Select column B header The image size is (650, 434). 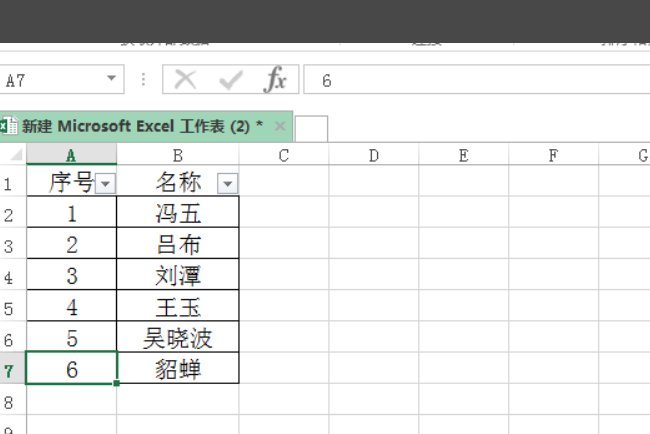click(x=178, y=155)
